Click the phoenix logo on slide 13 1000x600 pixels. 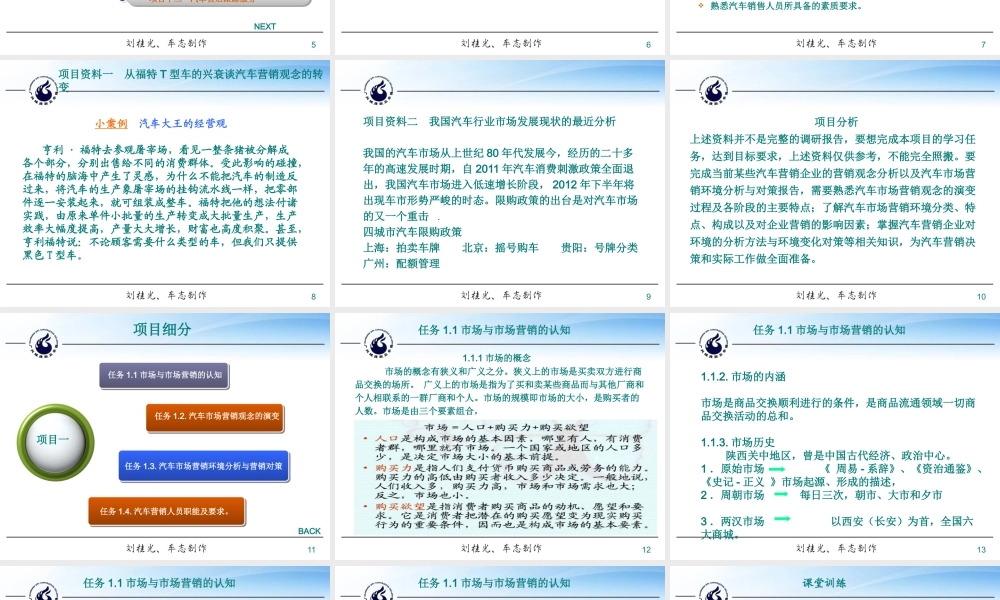coord(713,343)
